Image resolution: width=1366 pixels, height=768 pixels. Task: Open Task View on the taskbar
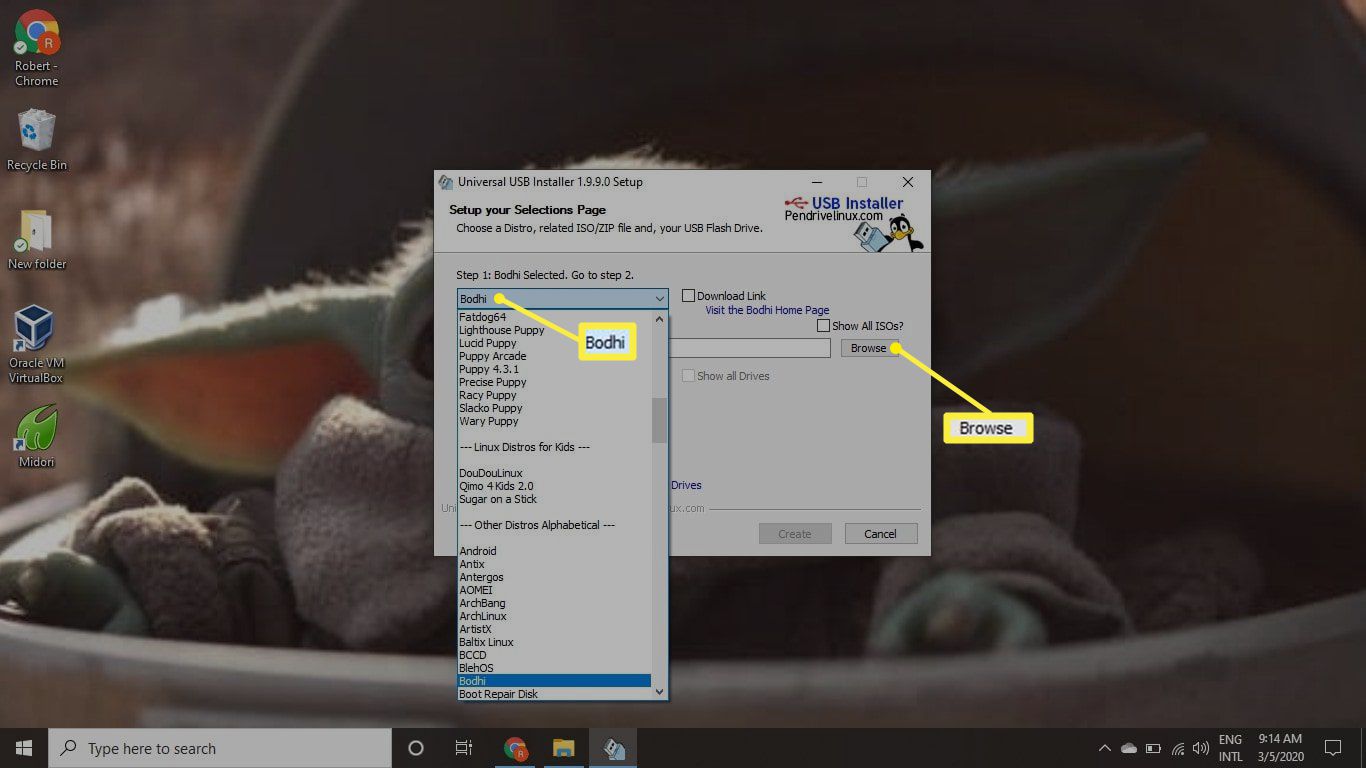(x=464, y=748)
